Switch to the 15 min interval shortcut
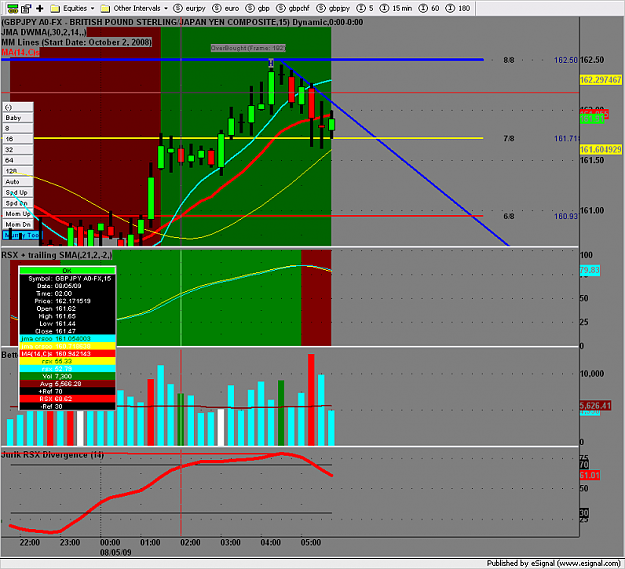The height and width of the screenshot is (569, 625). (x=396, y=8)
